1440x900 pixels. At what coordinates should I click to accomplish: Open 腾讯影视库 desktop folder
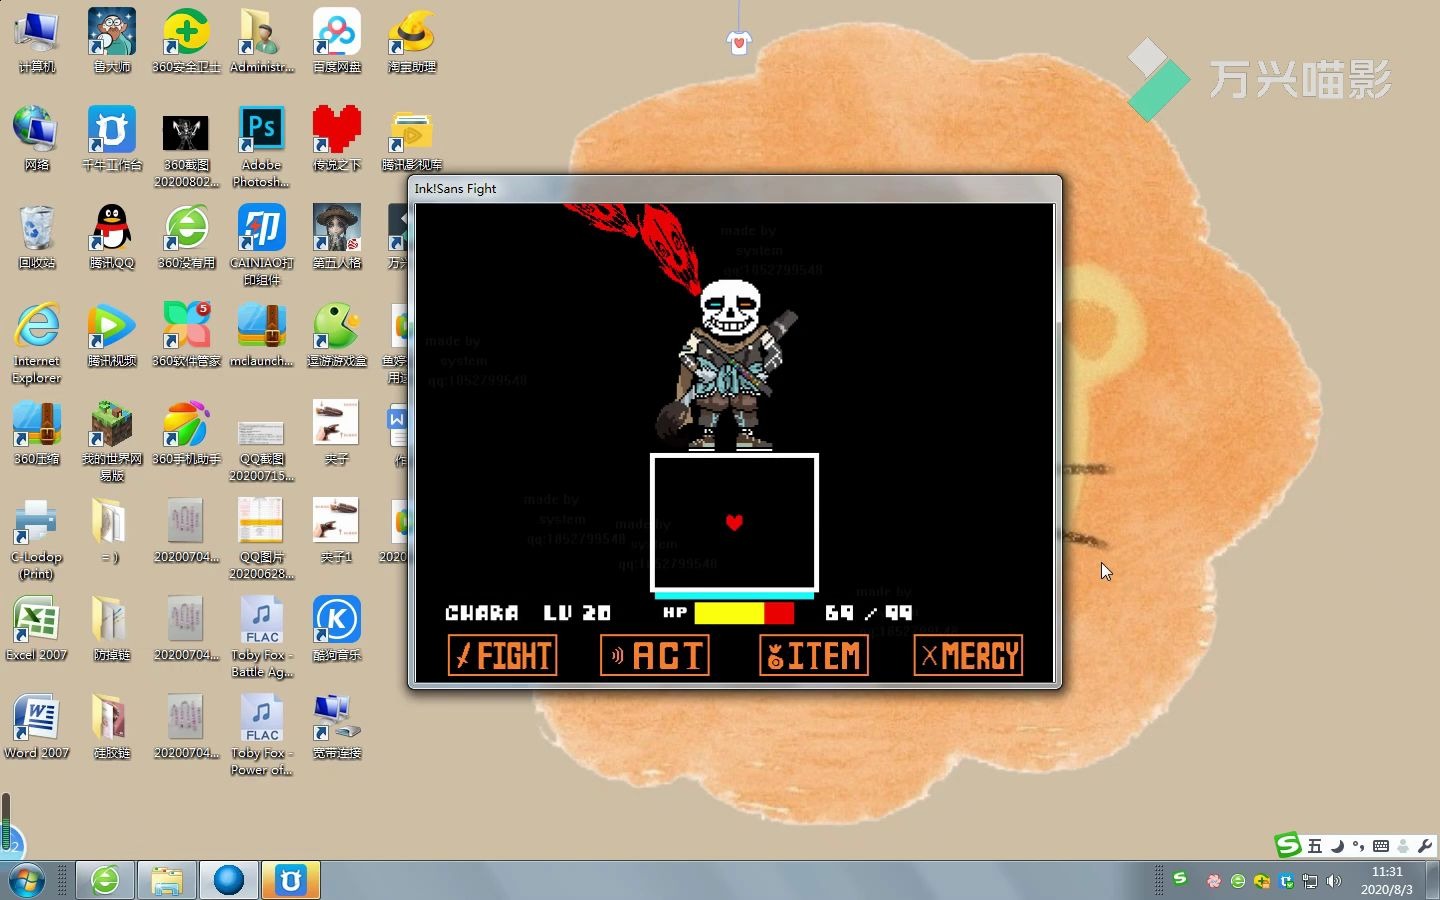412,140
